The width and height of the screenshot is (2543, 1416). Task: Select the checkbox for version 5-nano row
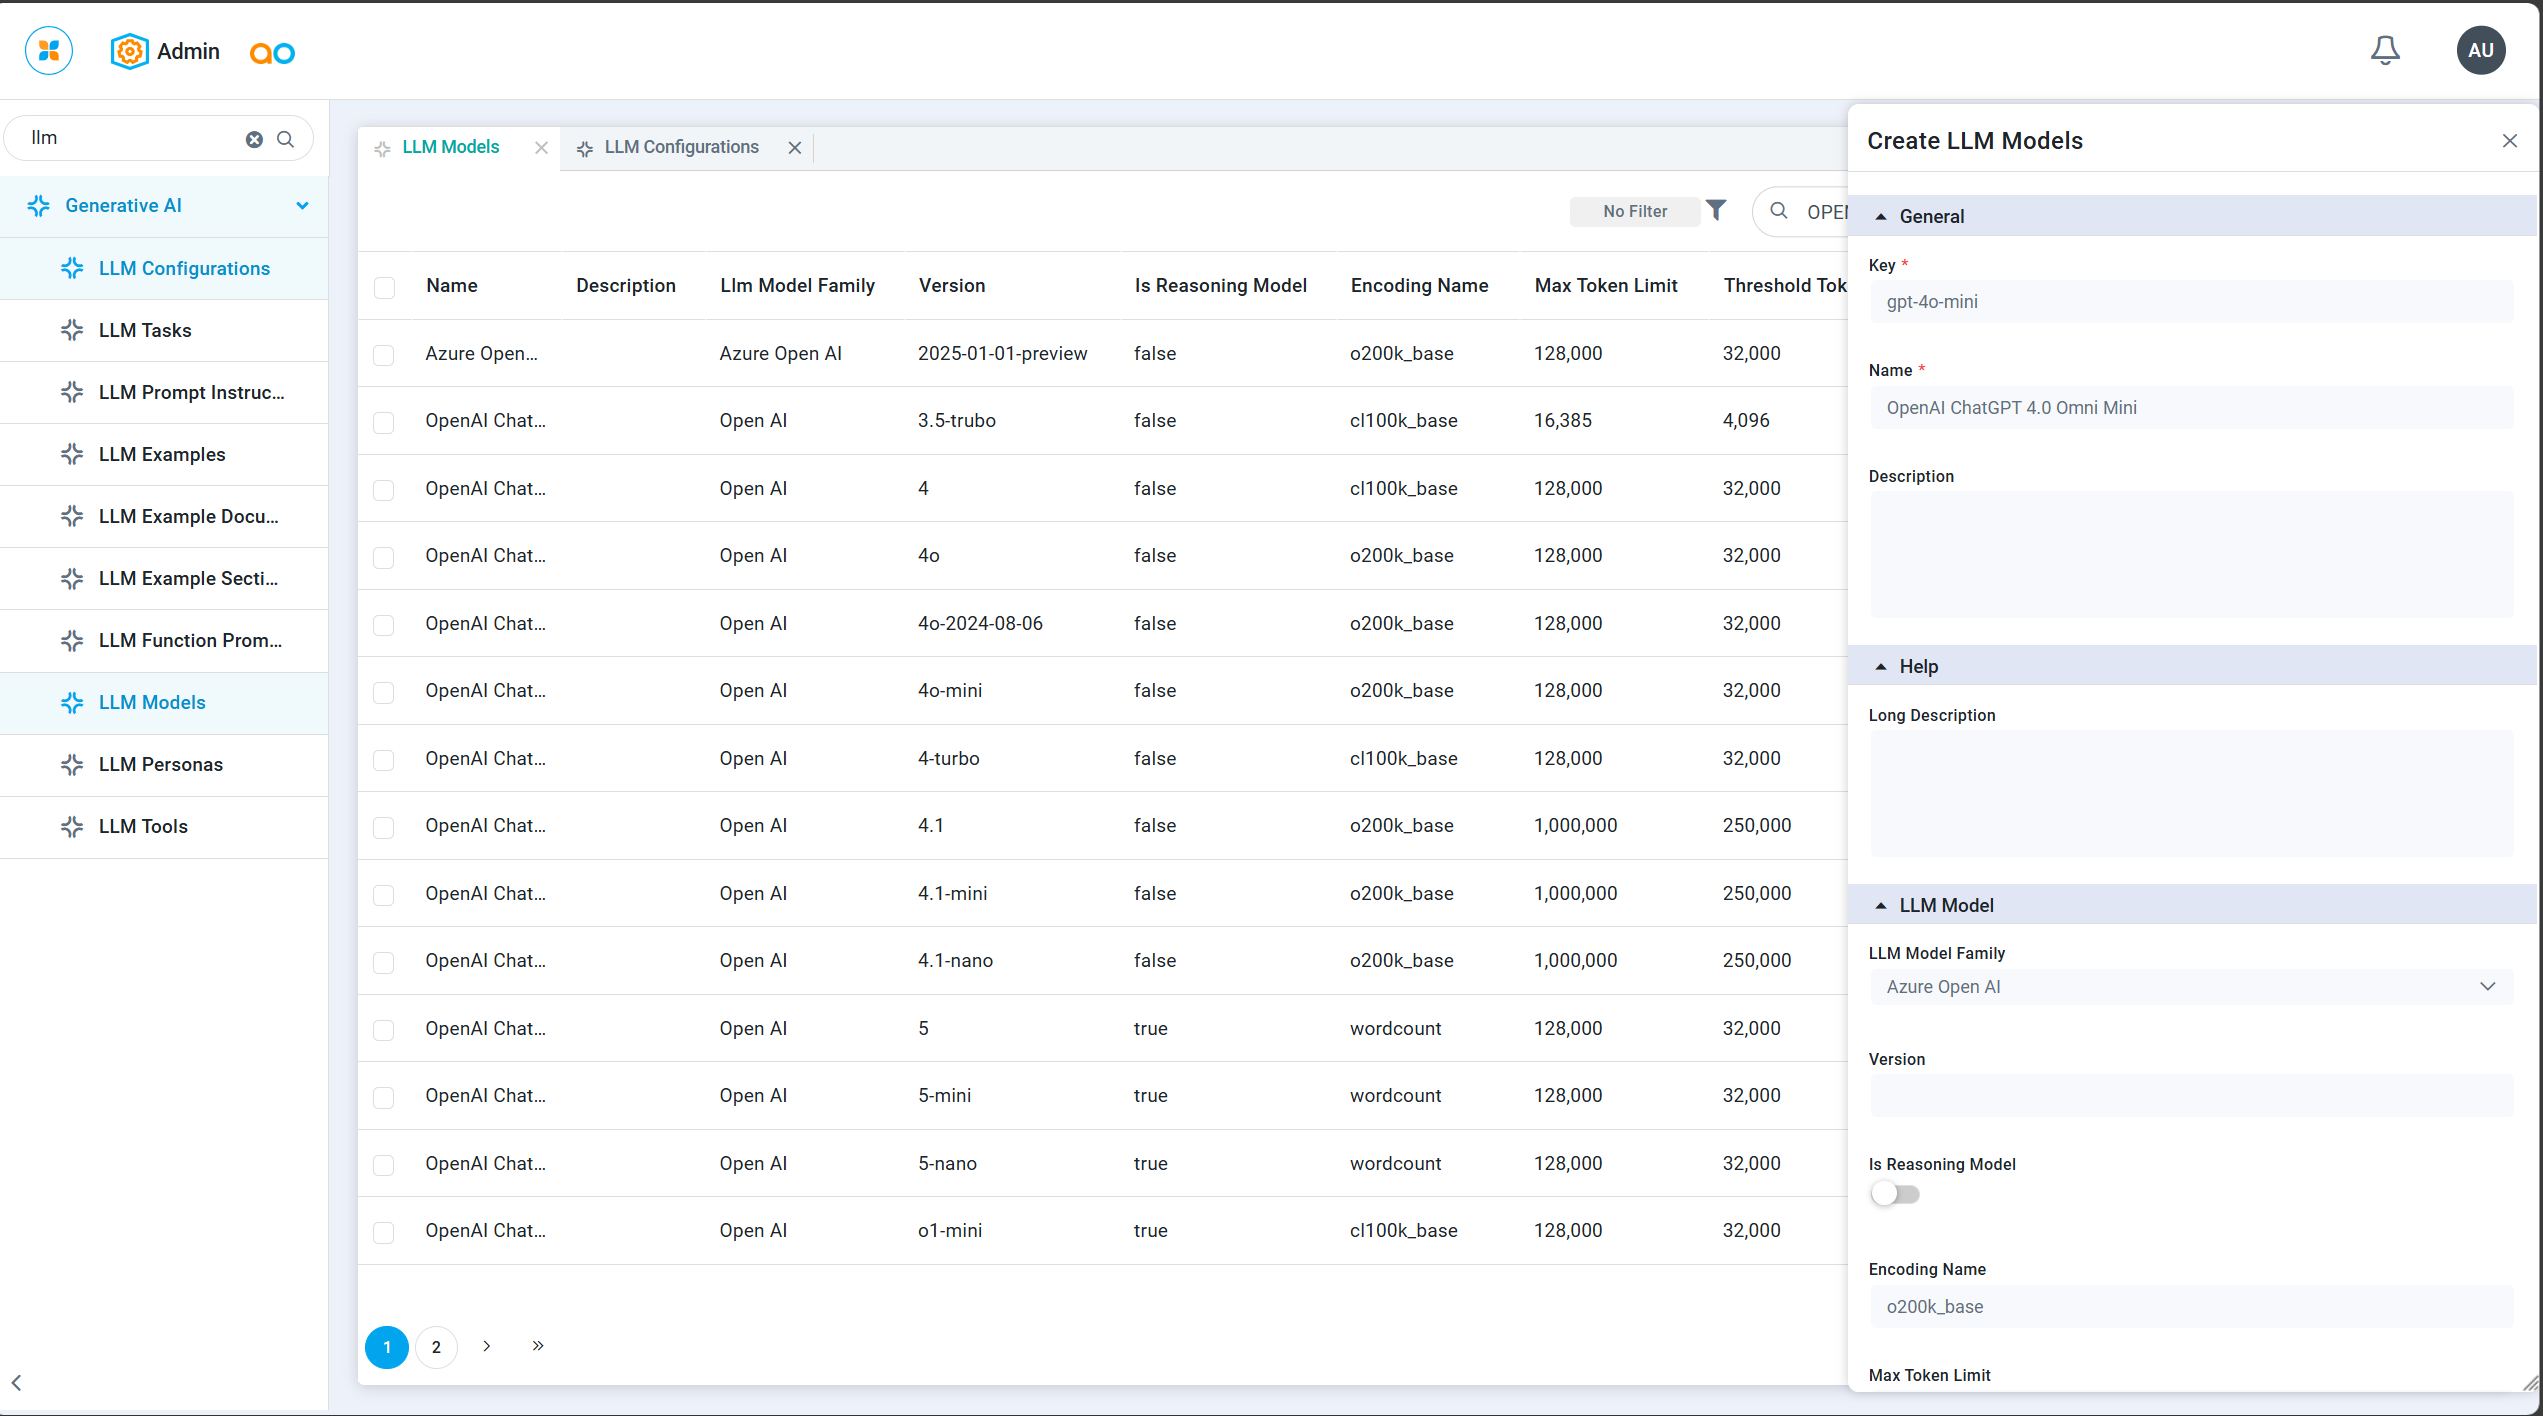tap(384, 1165)
